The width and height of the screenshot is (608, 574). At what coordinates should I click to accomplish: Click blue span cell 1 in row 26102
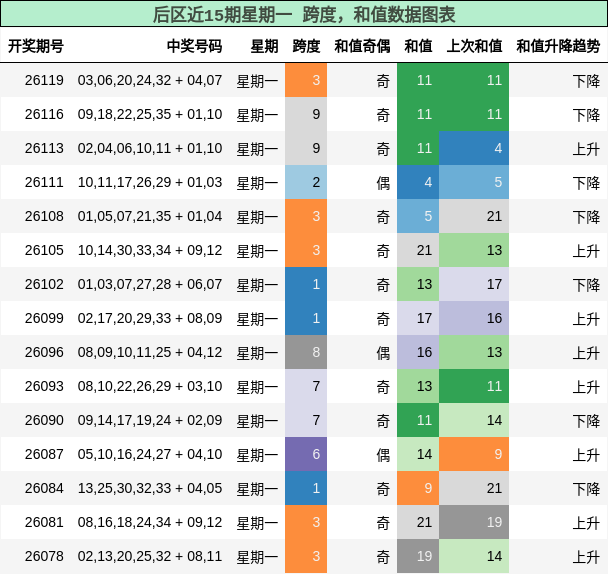tap(306, 284)
